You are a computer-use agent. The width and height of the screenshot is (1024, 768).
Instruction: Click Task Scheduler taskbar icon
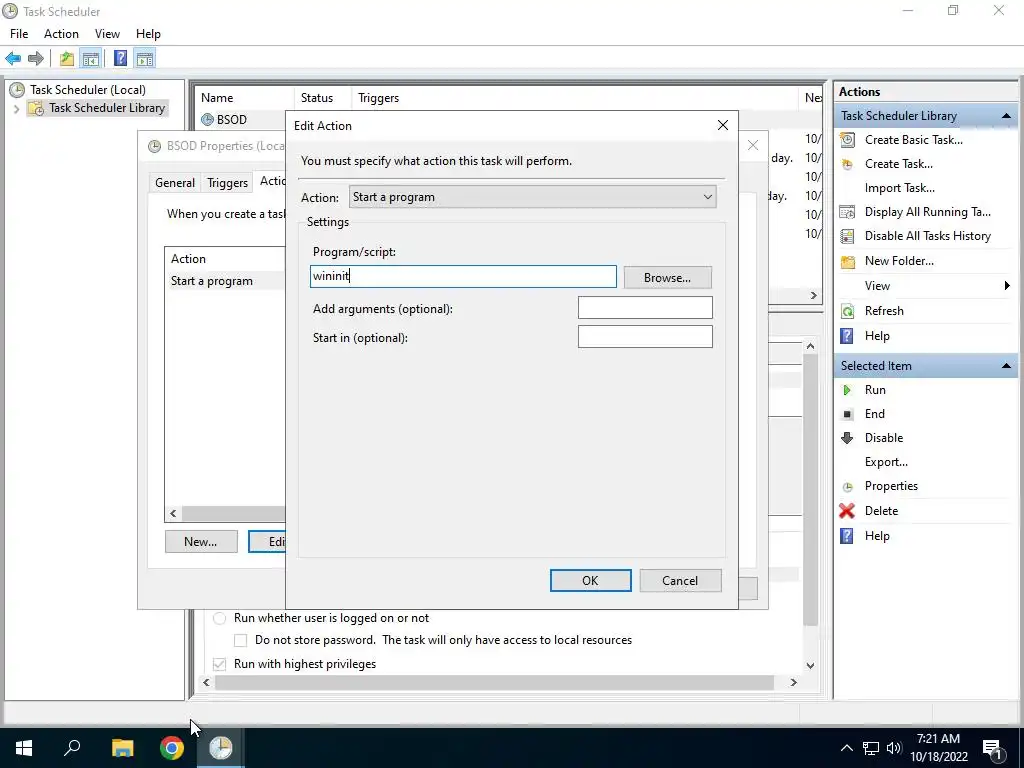point(221,748)
